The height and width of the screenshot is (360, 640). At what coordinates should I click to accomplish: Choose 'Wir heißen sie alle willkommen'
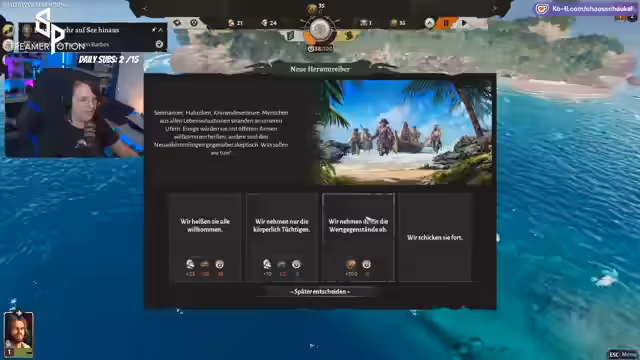click(205, 237)
